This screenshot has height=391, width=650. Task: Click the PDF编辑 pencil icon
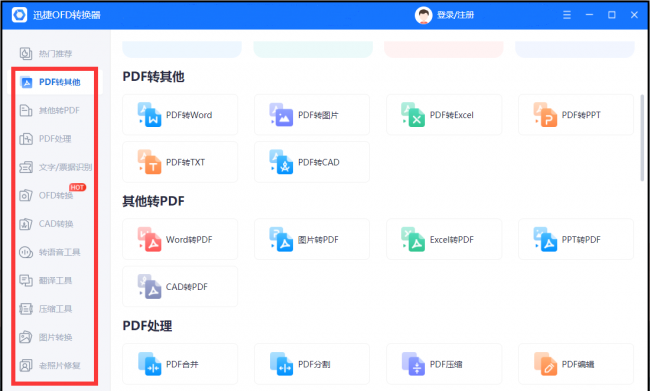click(x=545, y=364)
